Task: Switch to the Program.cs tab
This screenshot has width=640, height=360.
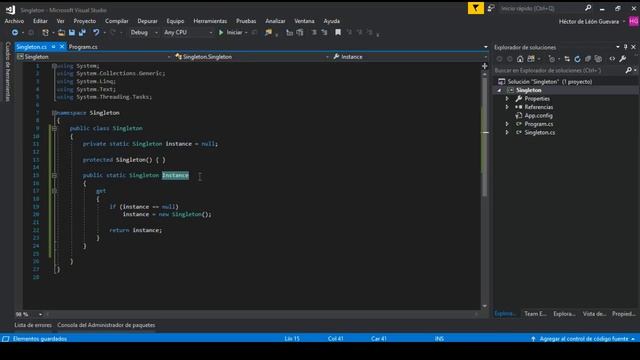Action: (83, 47)
